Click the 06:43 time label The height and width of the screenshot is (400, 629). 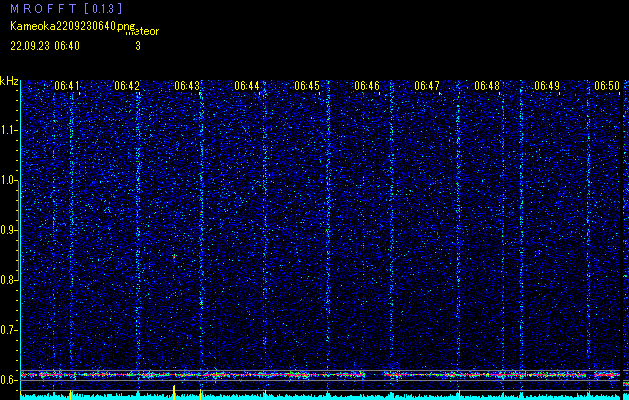click(x=187, y=86)
